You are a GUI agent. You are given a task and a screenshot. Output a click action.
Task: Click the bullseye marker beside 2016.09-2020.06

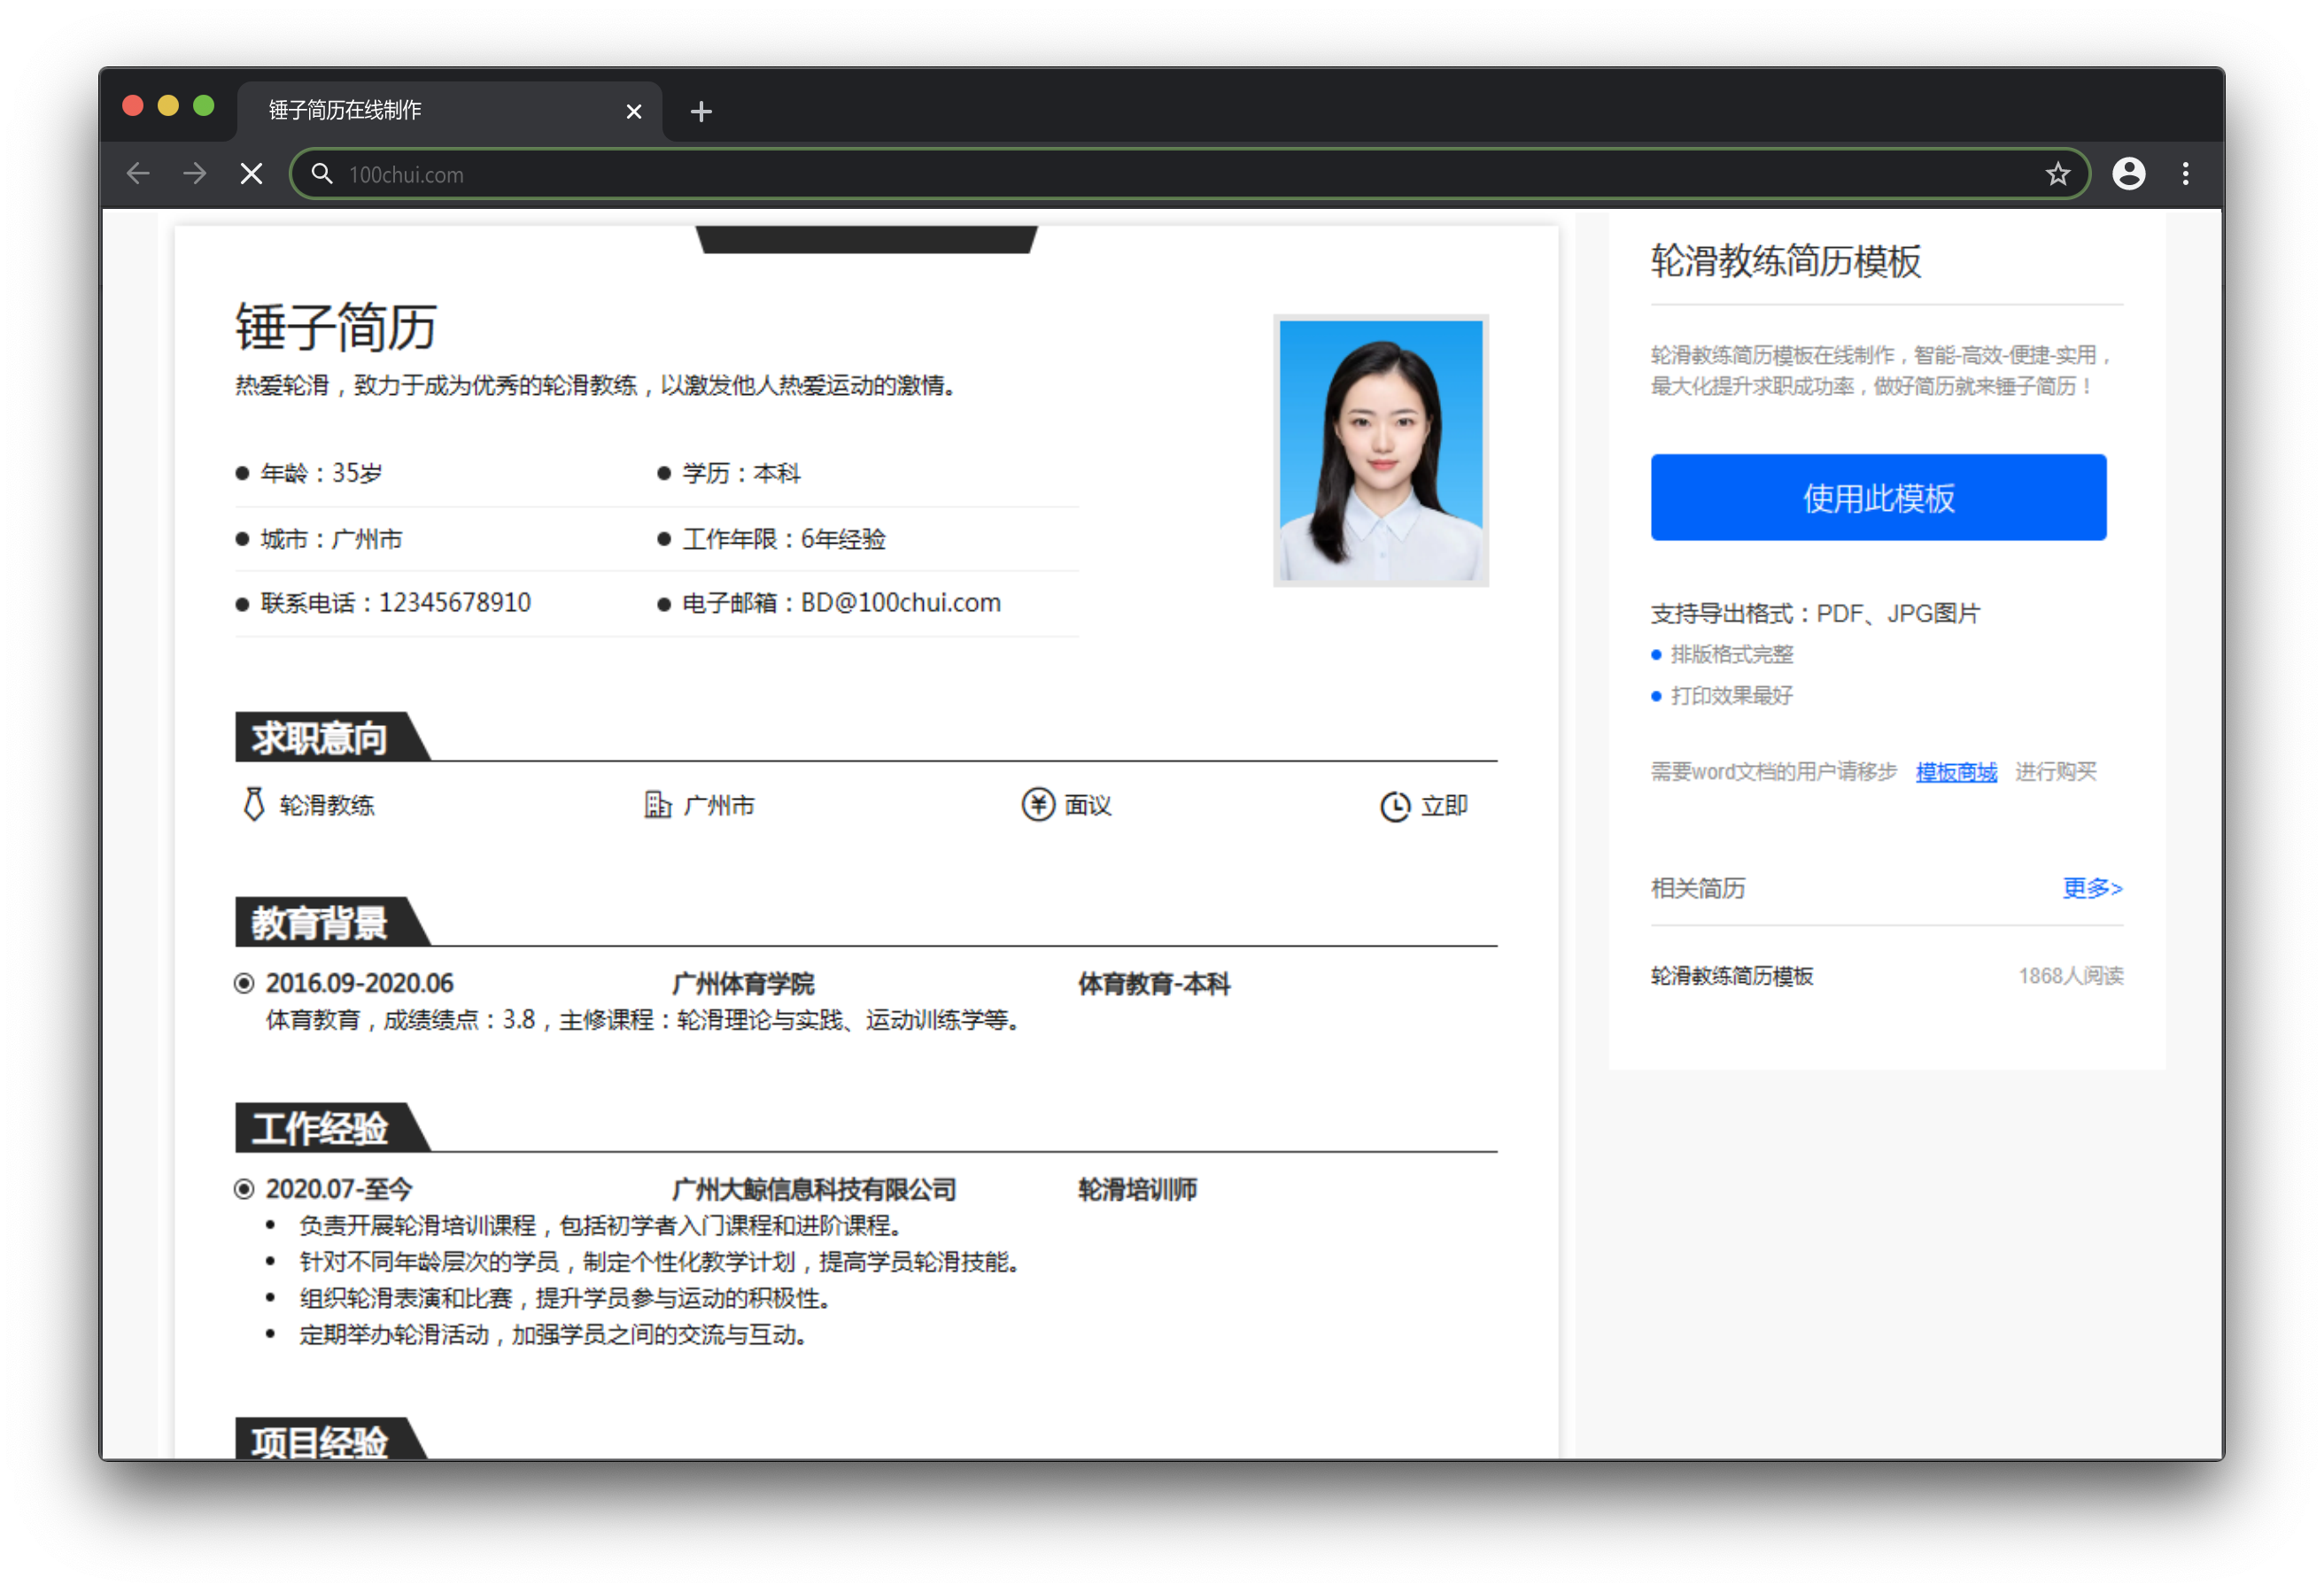[x=244, y=983]
